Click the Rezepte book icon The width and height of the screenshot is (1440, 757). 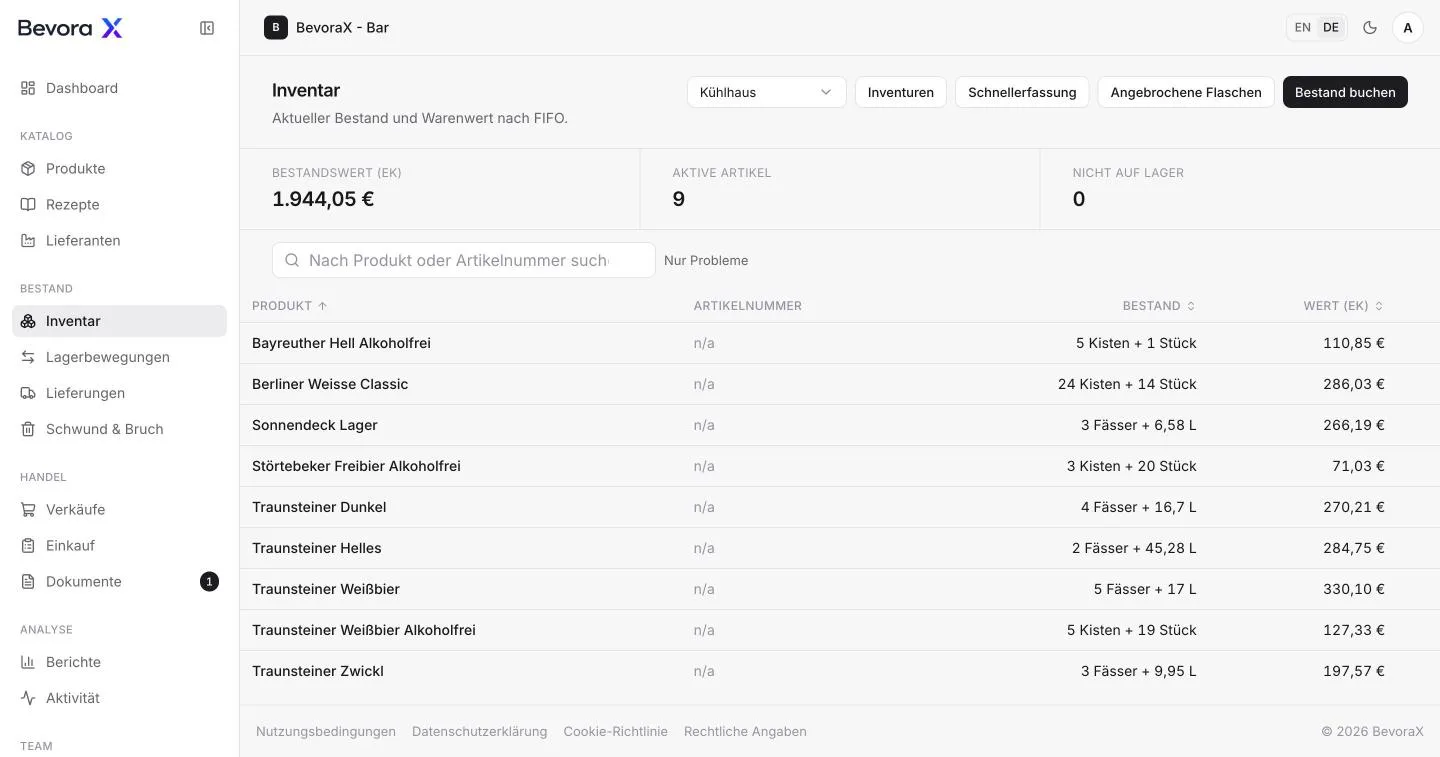[x=28, y=204]
